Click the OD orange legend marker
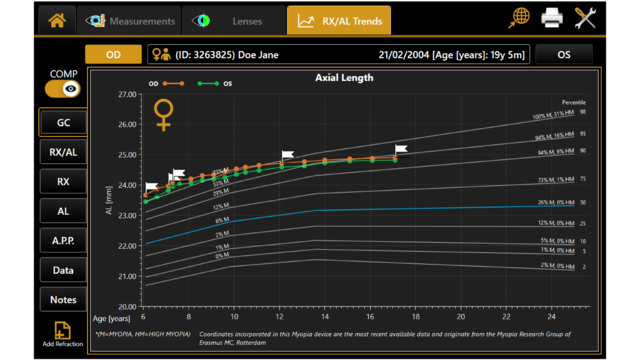The image size is (640, 360). tap(173, 83)
